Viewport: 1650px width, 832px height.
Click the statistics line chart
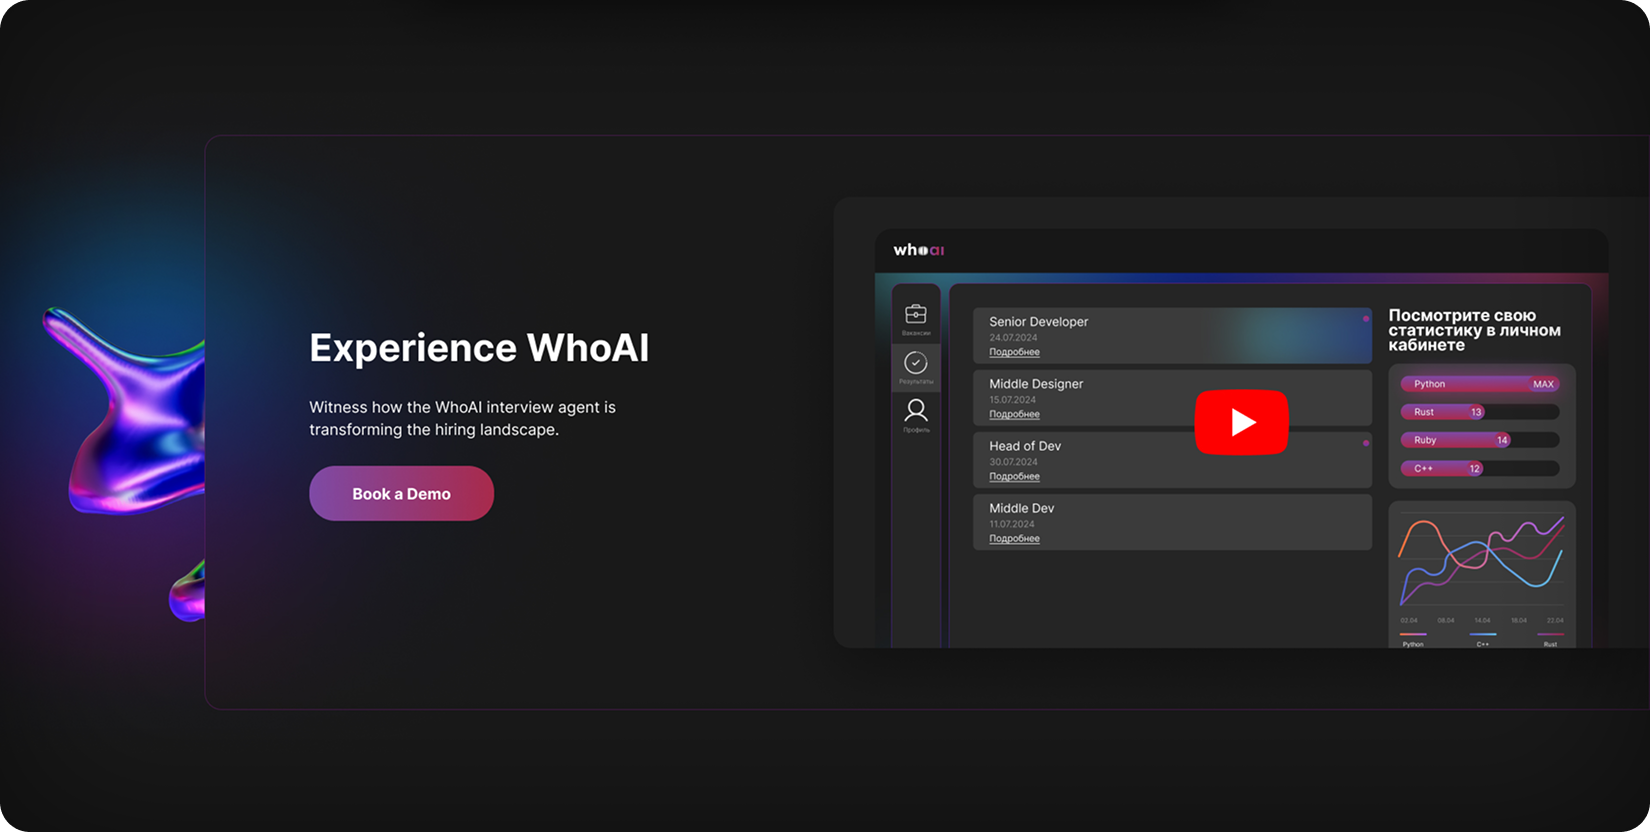point(1482,560)
